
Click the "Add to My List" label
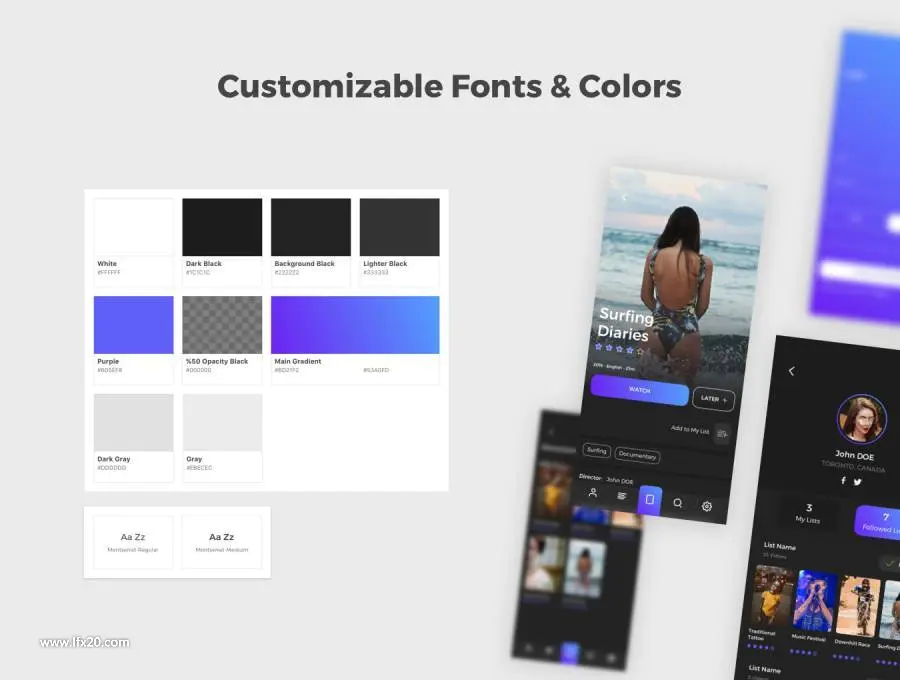690,429
